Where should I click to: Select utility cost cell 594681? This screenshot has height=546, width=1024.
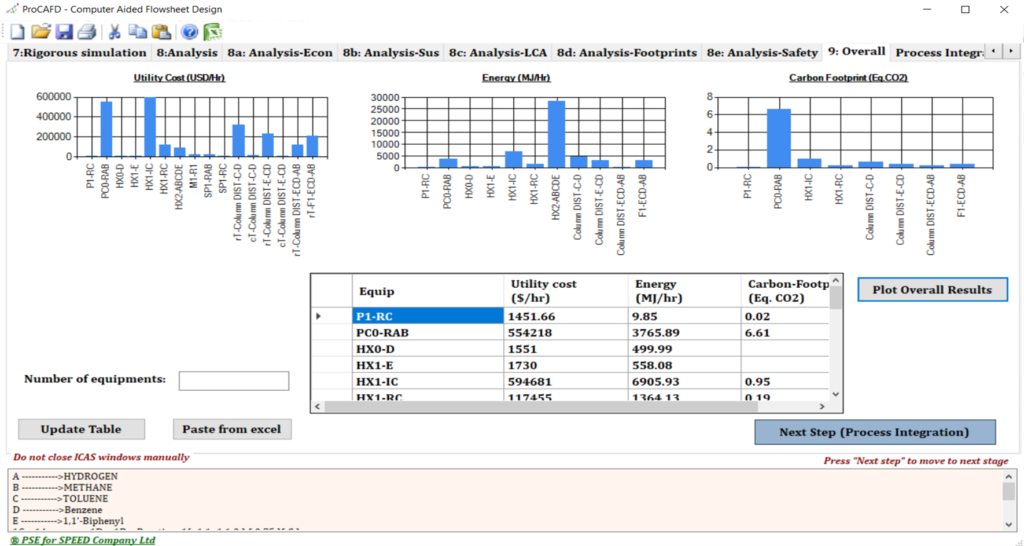(566, 381)
